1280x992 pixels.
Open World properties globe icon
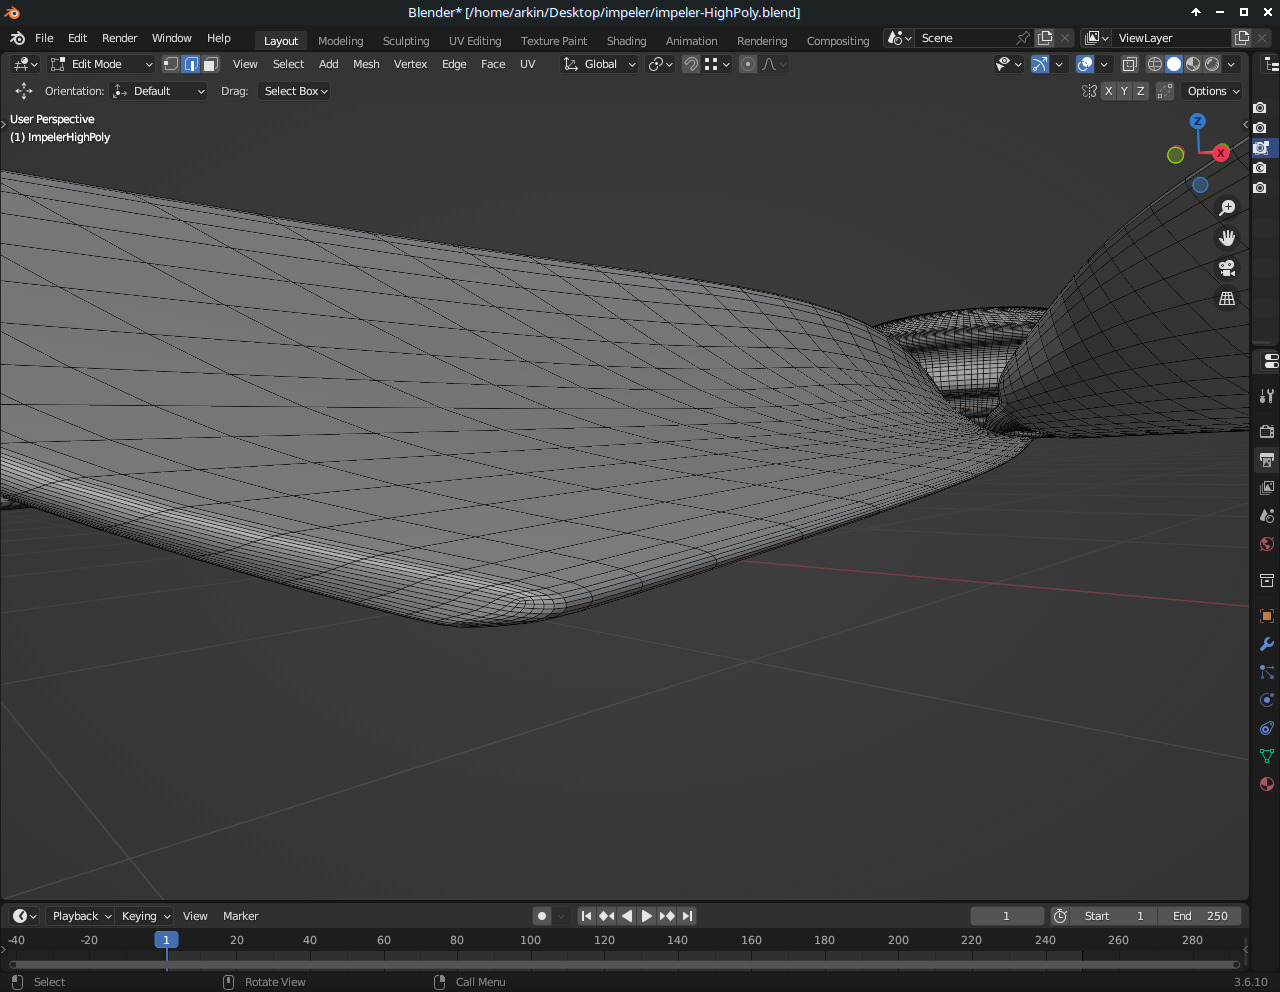click(x=1267, y=544)
